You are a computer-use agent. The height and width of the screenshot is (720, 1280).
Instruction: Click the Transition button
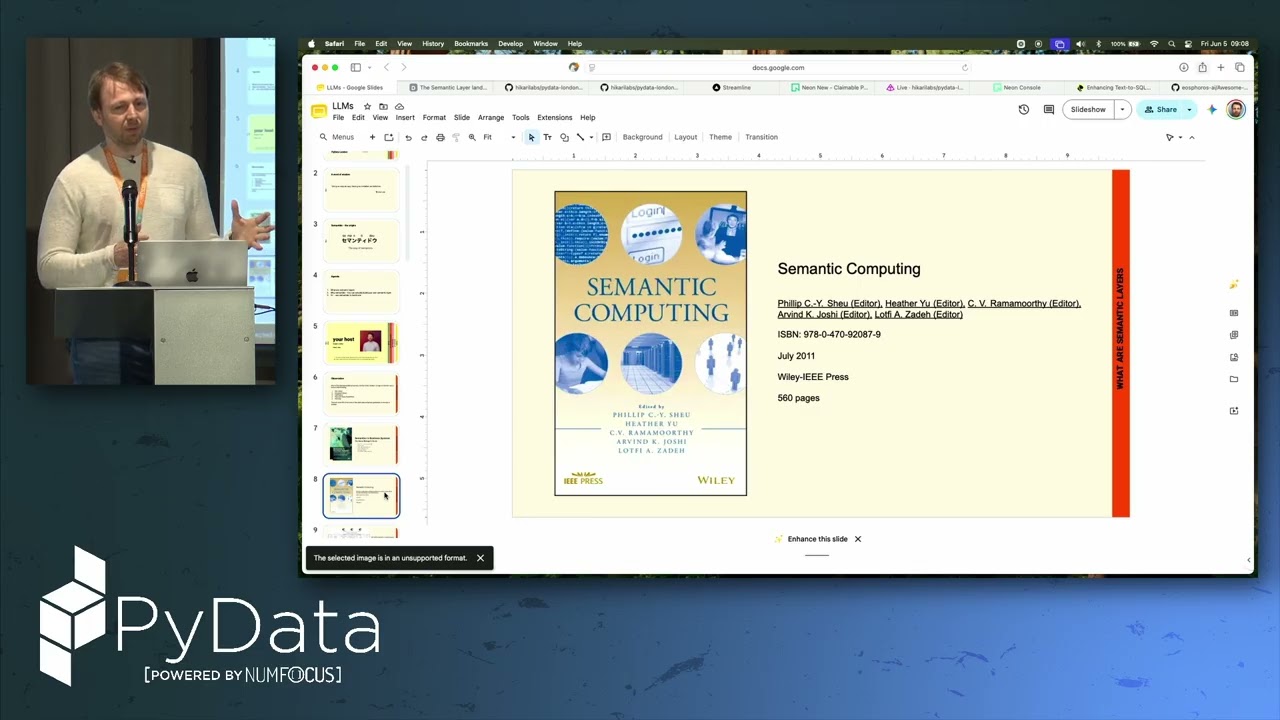pyautogui.click(x=761, y=137)
